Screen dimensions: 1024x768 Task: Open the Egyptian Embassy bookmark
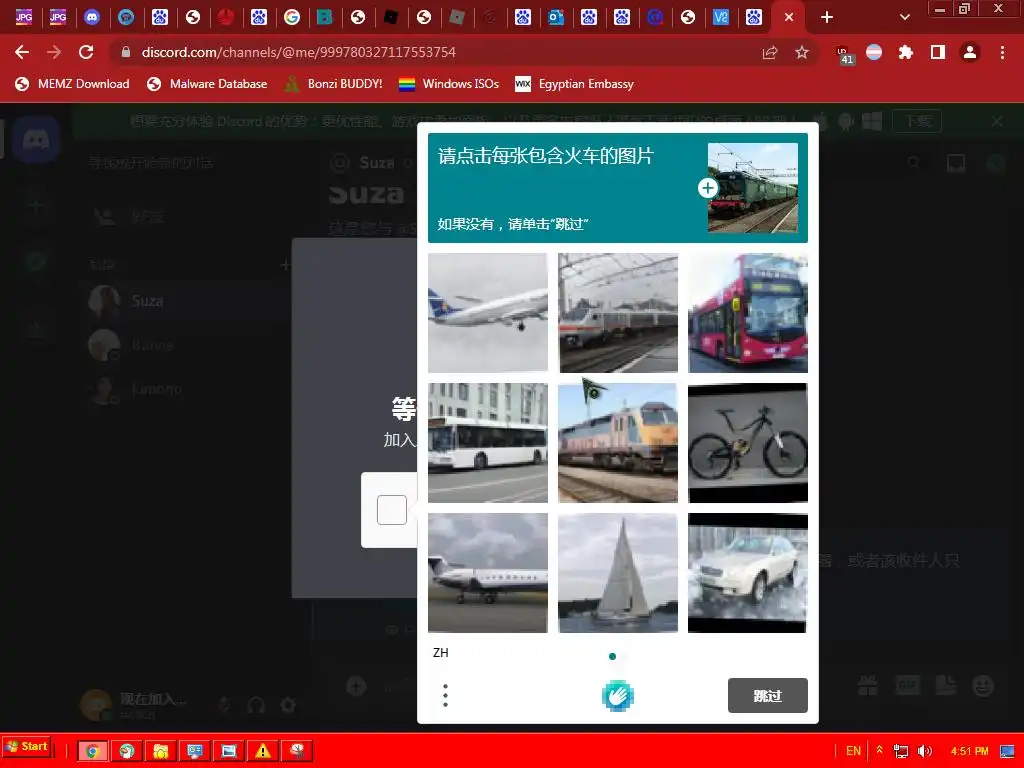click(575, 84)
